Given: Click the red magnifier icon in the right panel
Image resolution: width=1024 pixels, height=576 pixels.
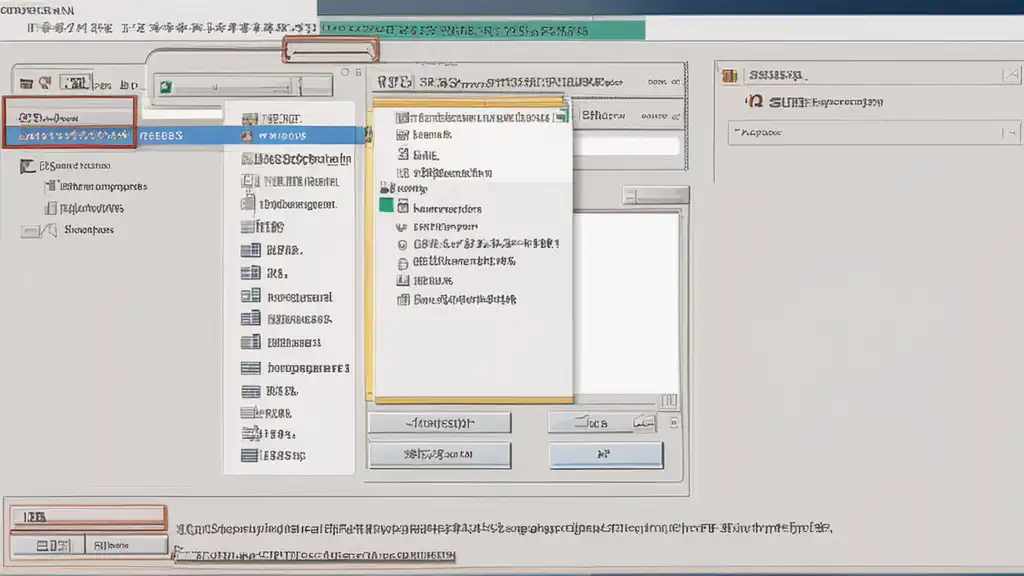Looking at the screenshot, I should [x=754, y=101].
